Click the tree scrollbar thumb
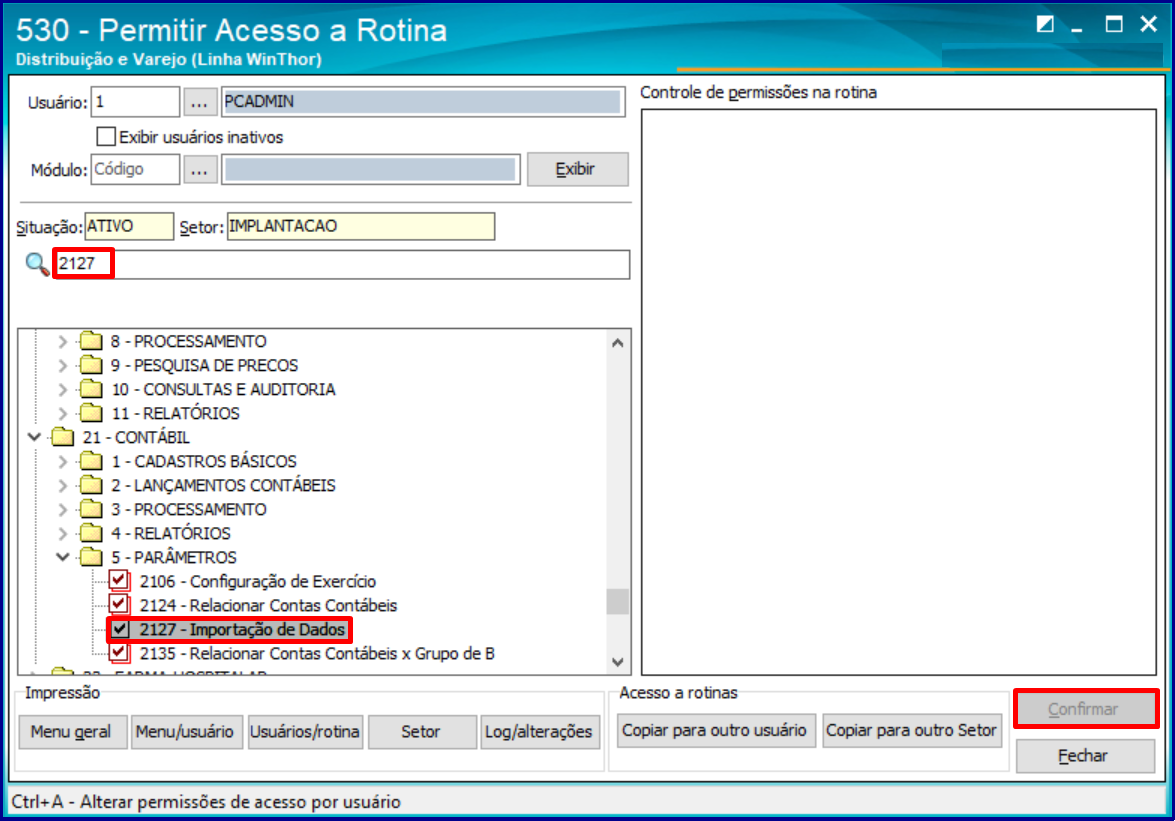1175x821 pixels. 617,602
